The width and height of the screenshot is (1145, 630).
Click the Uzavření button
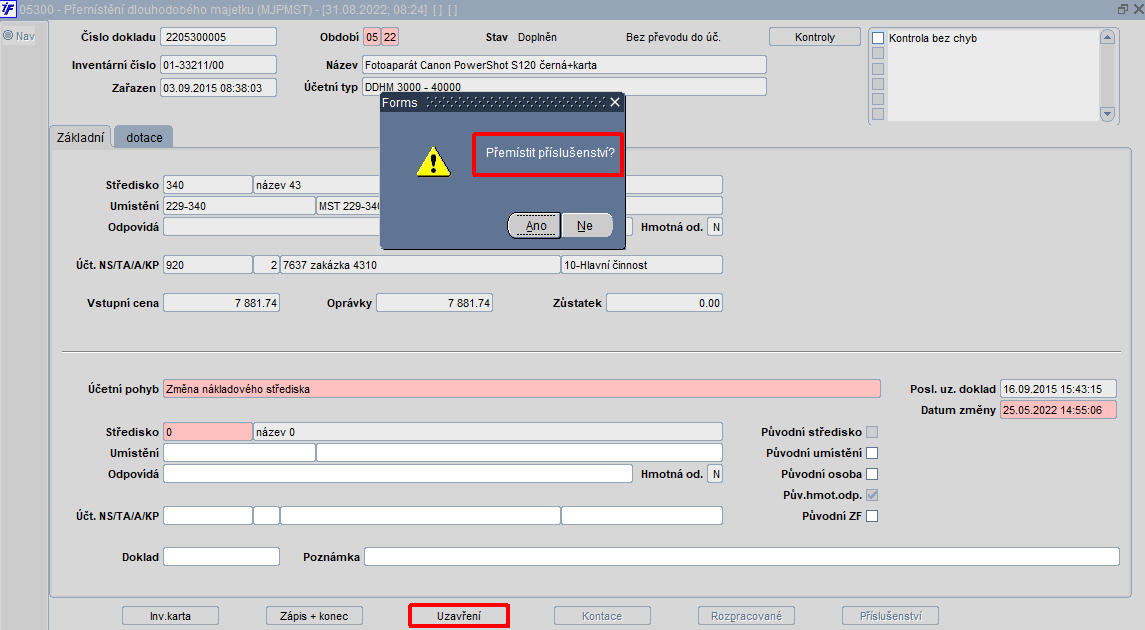pyautogui.click(x=459, y=616)
